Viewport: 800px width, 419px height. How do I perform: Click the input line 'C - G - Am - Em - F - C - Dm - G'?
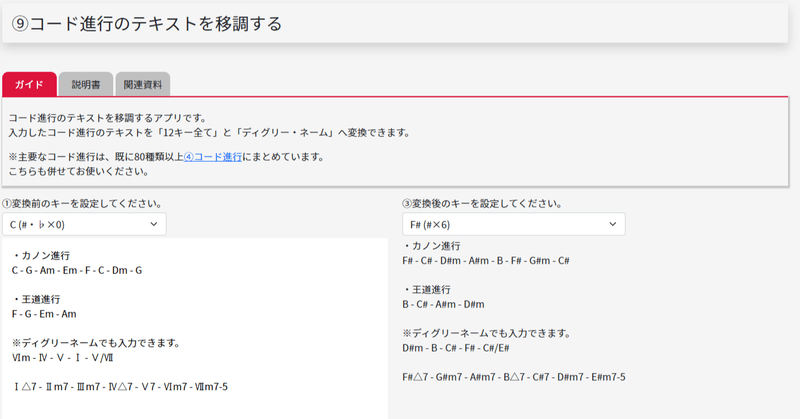click(77, 270)
